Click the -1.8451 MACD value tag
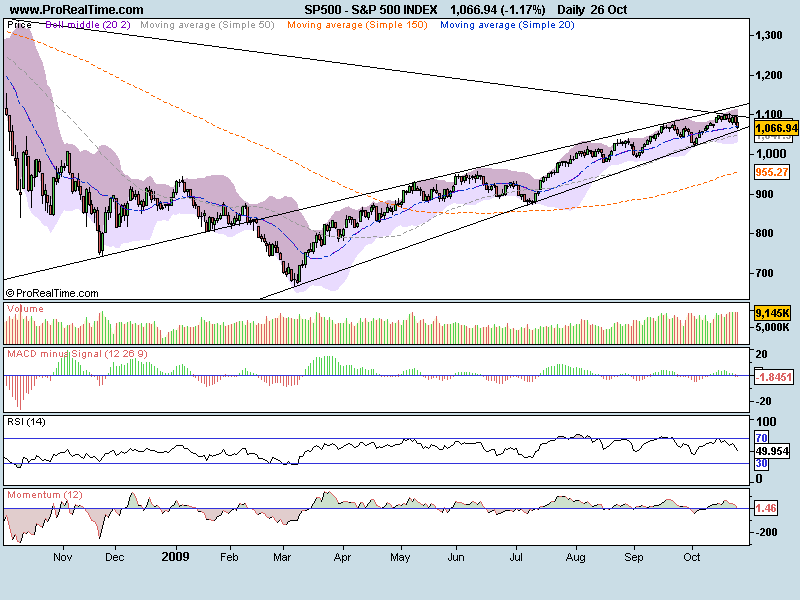This screenshot has height=600, width=800. (x=773, y=377)
